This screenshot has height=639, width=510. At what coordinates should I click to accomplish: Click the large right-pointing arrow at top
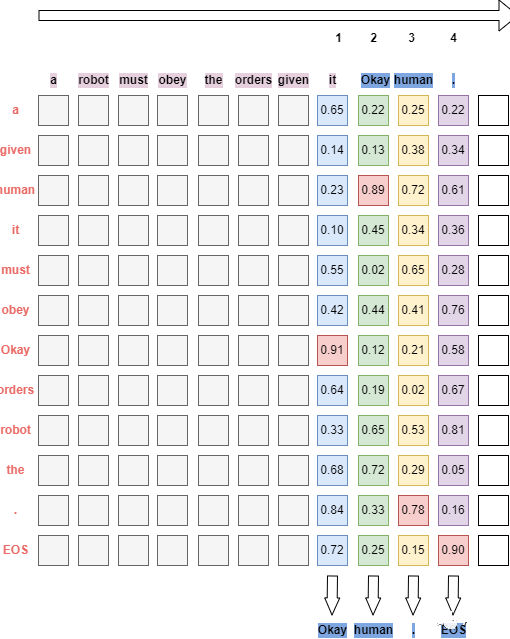[x=274, y=15]
